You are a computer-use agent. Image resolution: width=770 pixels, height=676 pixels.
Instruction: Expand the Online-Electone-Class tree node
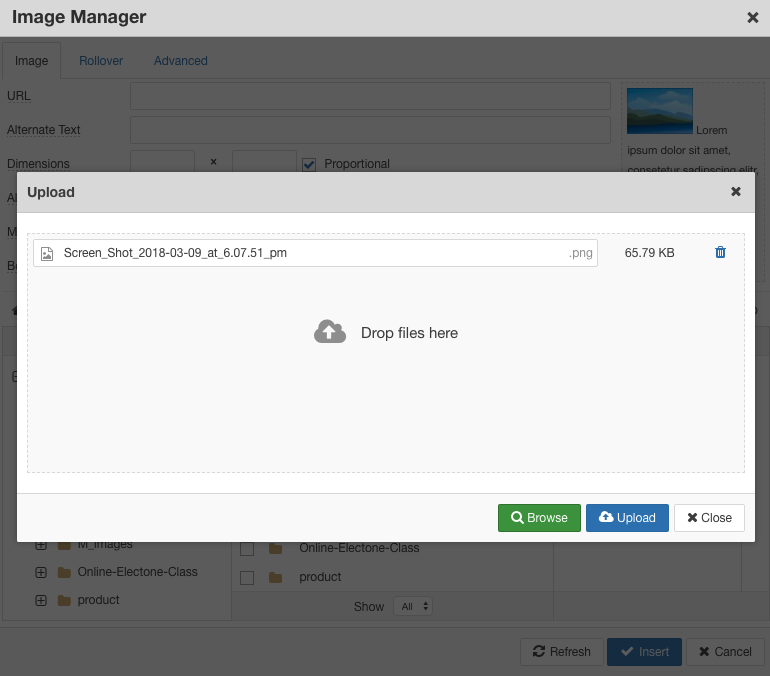[x=41, y=572]
